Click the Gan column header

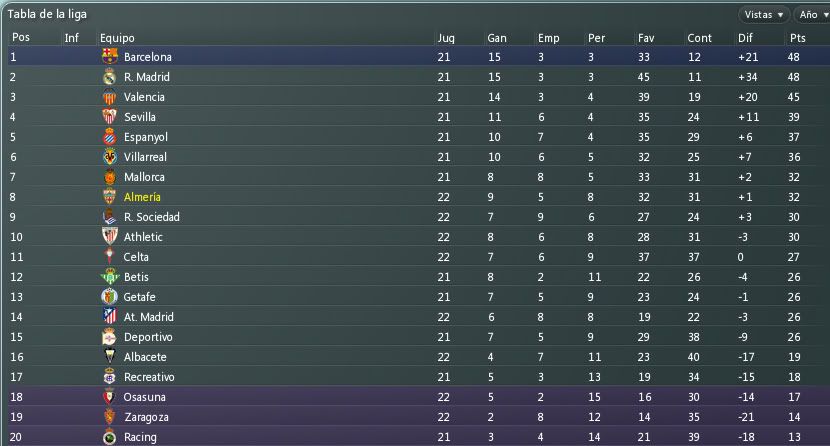(x=497, y=38)
